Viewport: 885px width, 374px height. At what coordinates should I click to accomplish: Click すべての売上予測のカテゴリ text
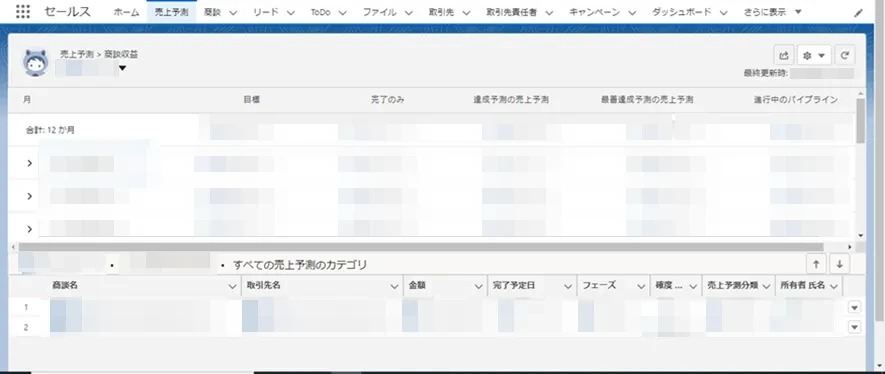(300, 265)
